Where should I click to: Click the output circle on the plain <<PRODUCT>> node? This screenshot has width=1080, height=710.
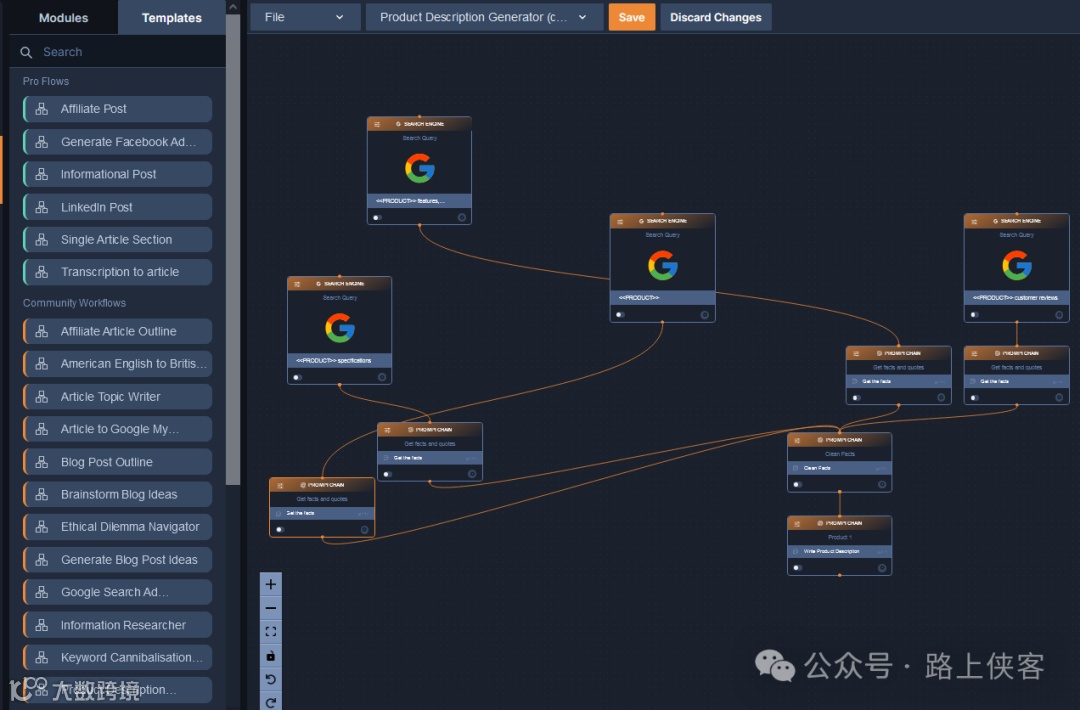click(705, 315)
